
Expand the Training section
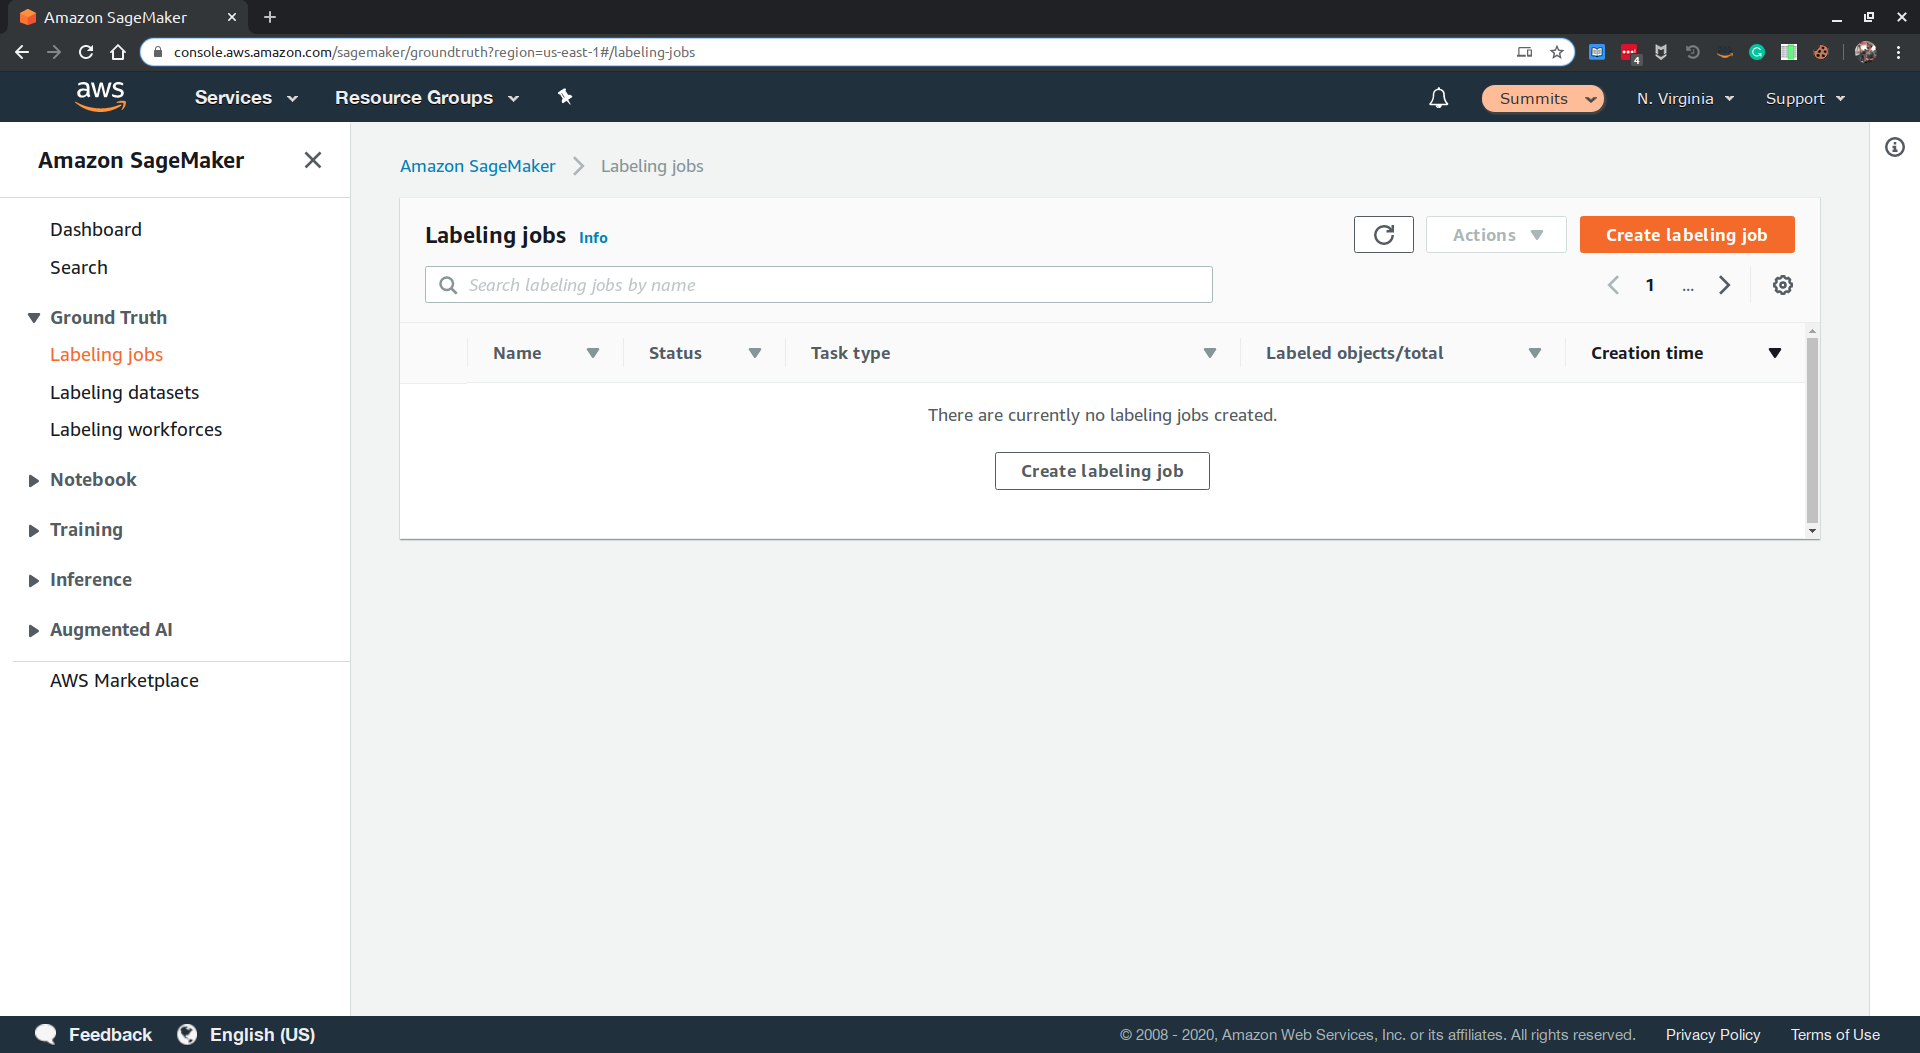tap(34, 530)
